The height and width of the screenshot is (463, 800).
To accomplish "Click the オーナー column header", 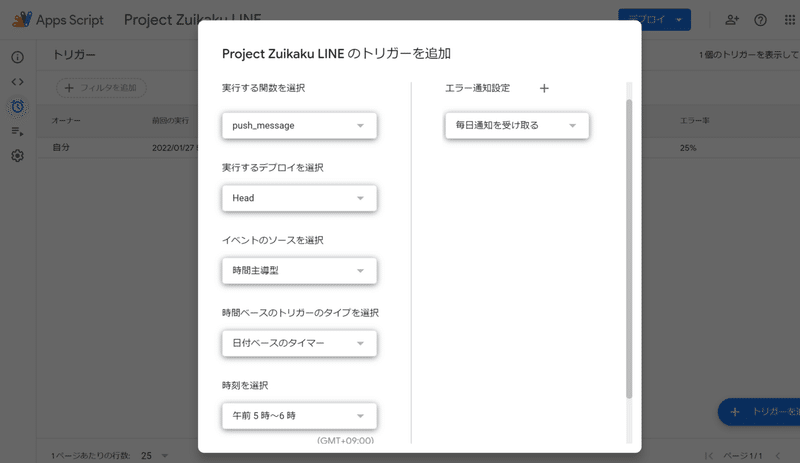I will point(66,120).
